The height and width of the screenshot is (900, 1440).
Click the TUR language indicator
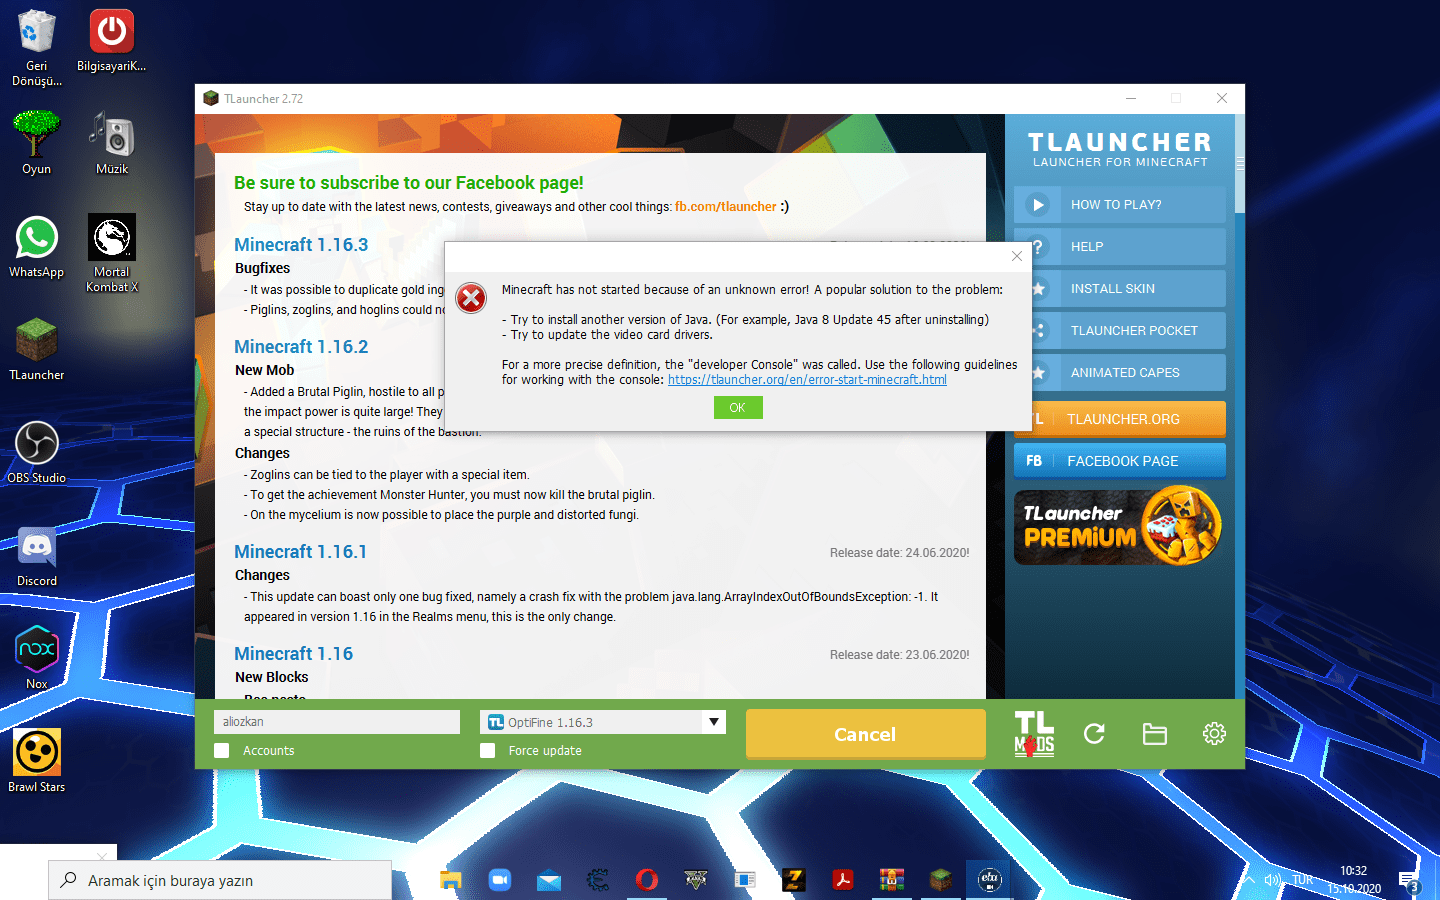[1303, 880]
